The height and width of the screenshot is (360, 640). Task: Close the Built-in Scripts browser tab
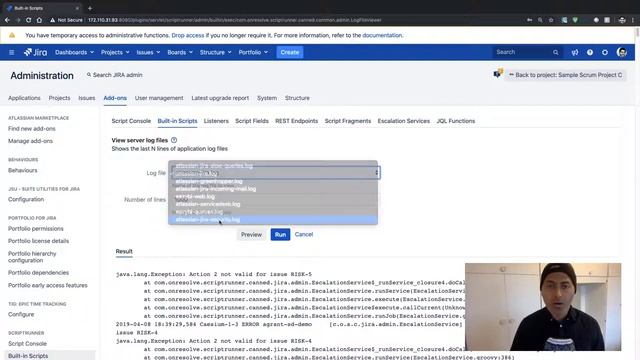77,8
